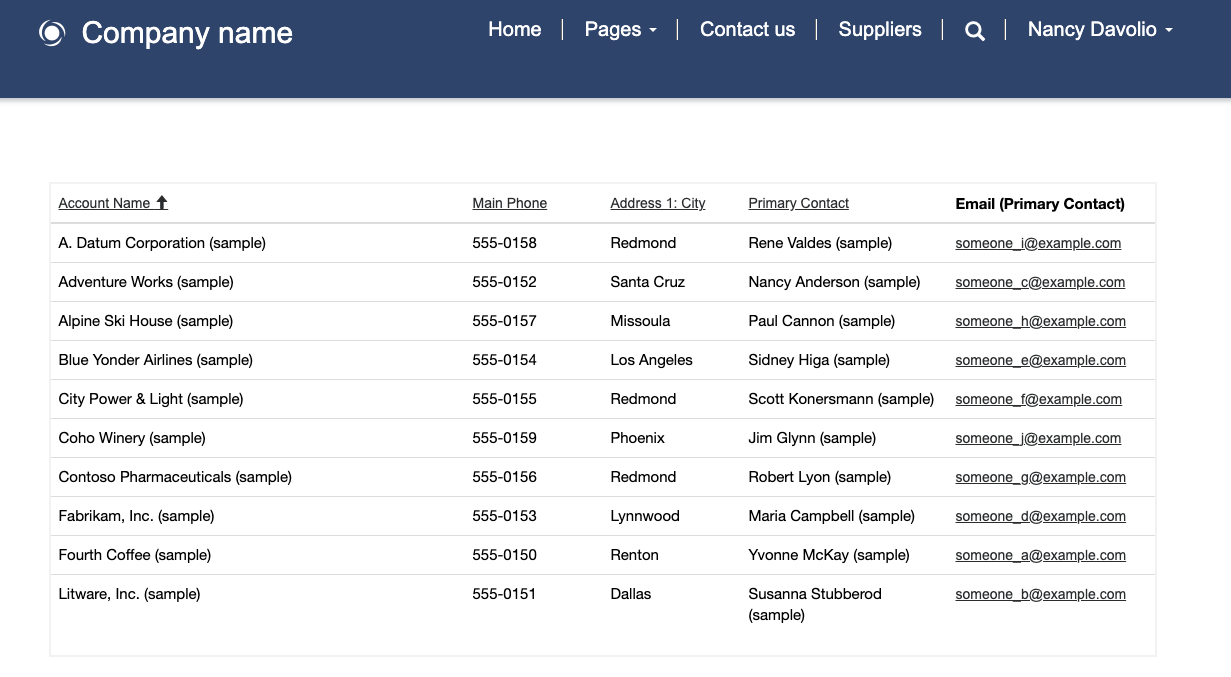Sort the table by Main Phone
The image size is (1231, 677).
pyautogui.click(x=509, y=203)
